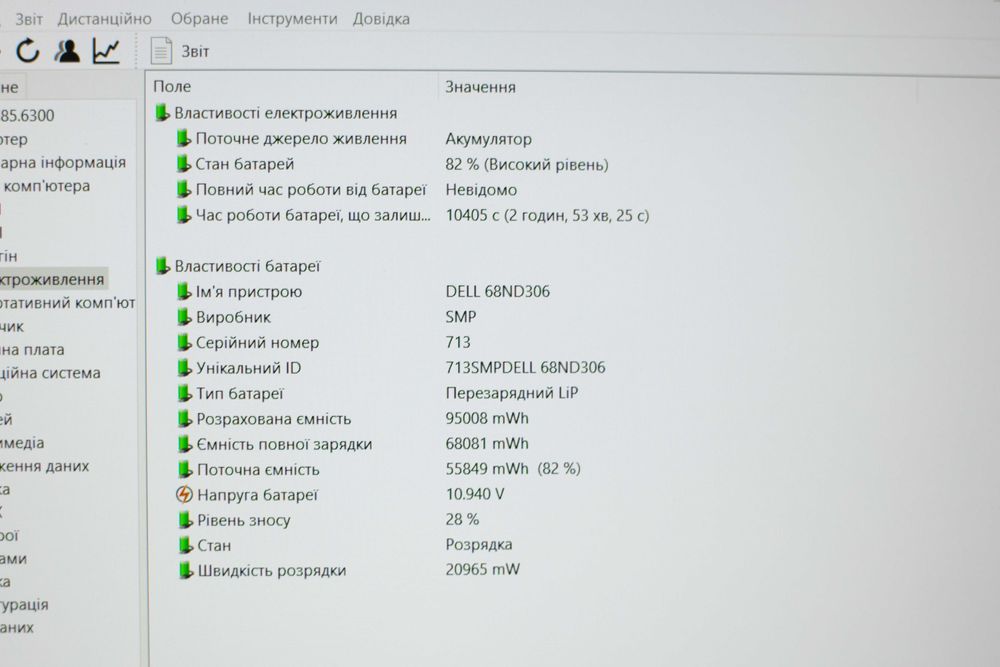Select sidebar item ending 'отативний комп'ют'
This screenshot has width=1000, height=667.
pos(68,303)
